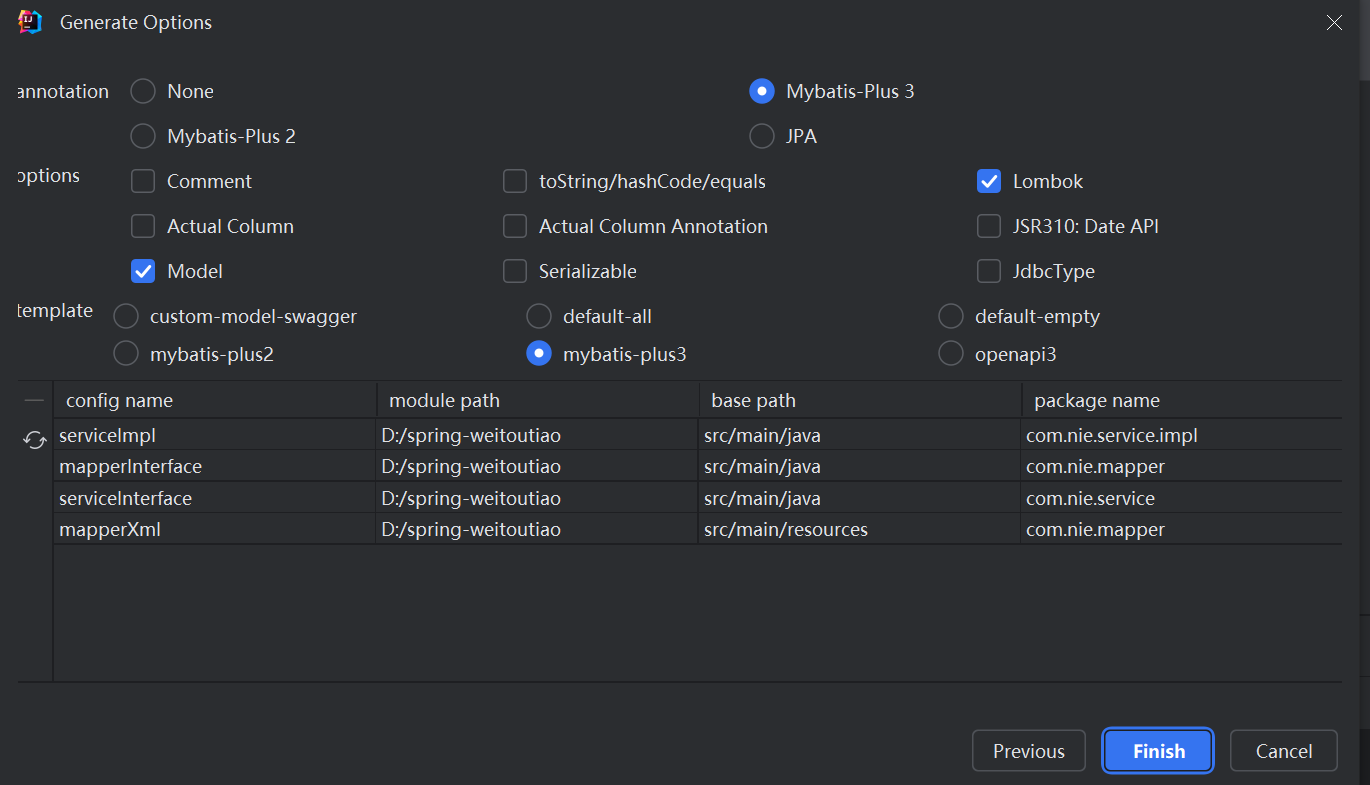Select default-all template
The image size is (1370, 785).
(539, 316)
